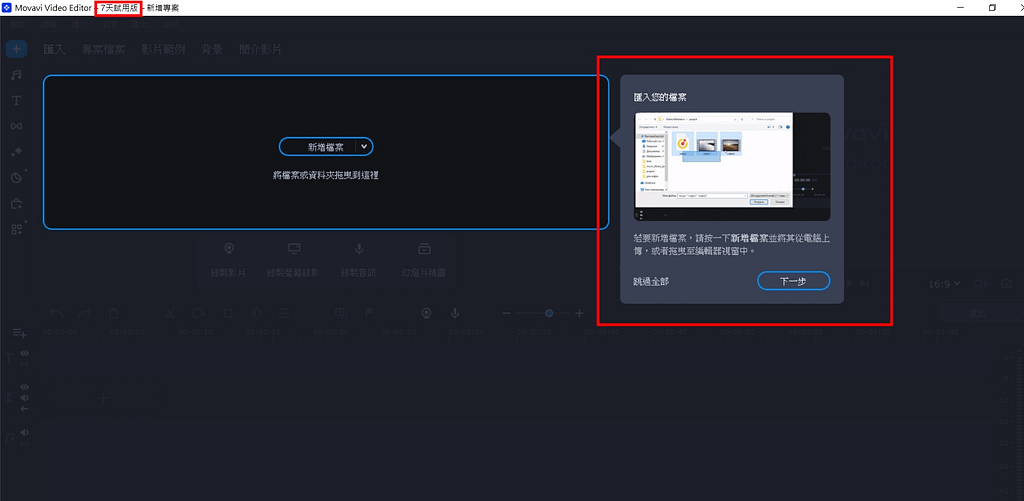Click the Undo arrow in timeline toolbar

pos(57,314)
